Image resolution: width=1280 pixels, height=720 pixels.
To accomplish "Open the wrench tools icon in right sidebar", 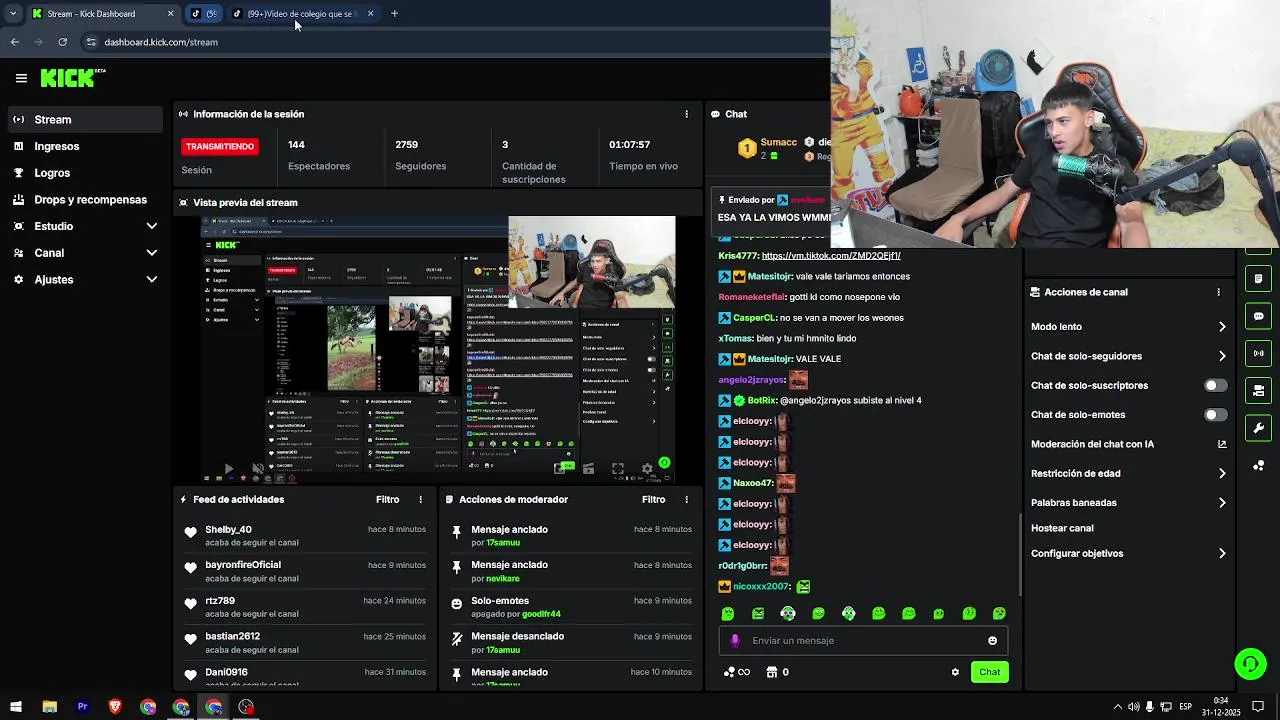I will coord(1258,428).
